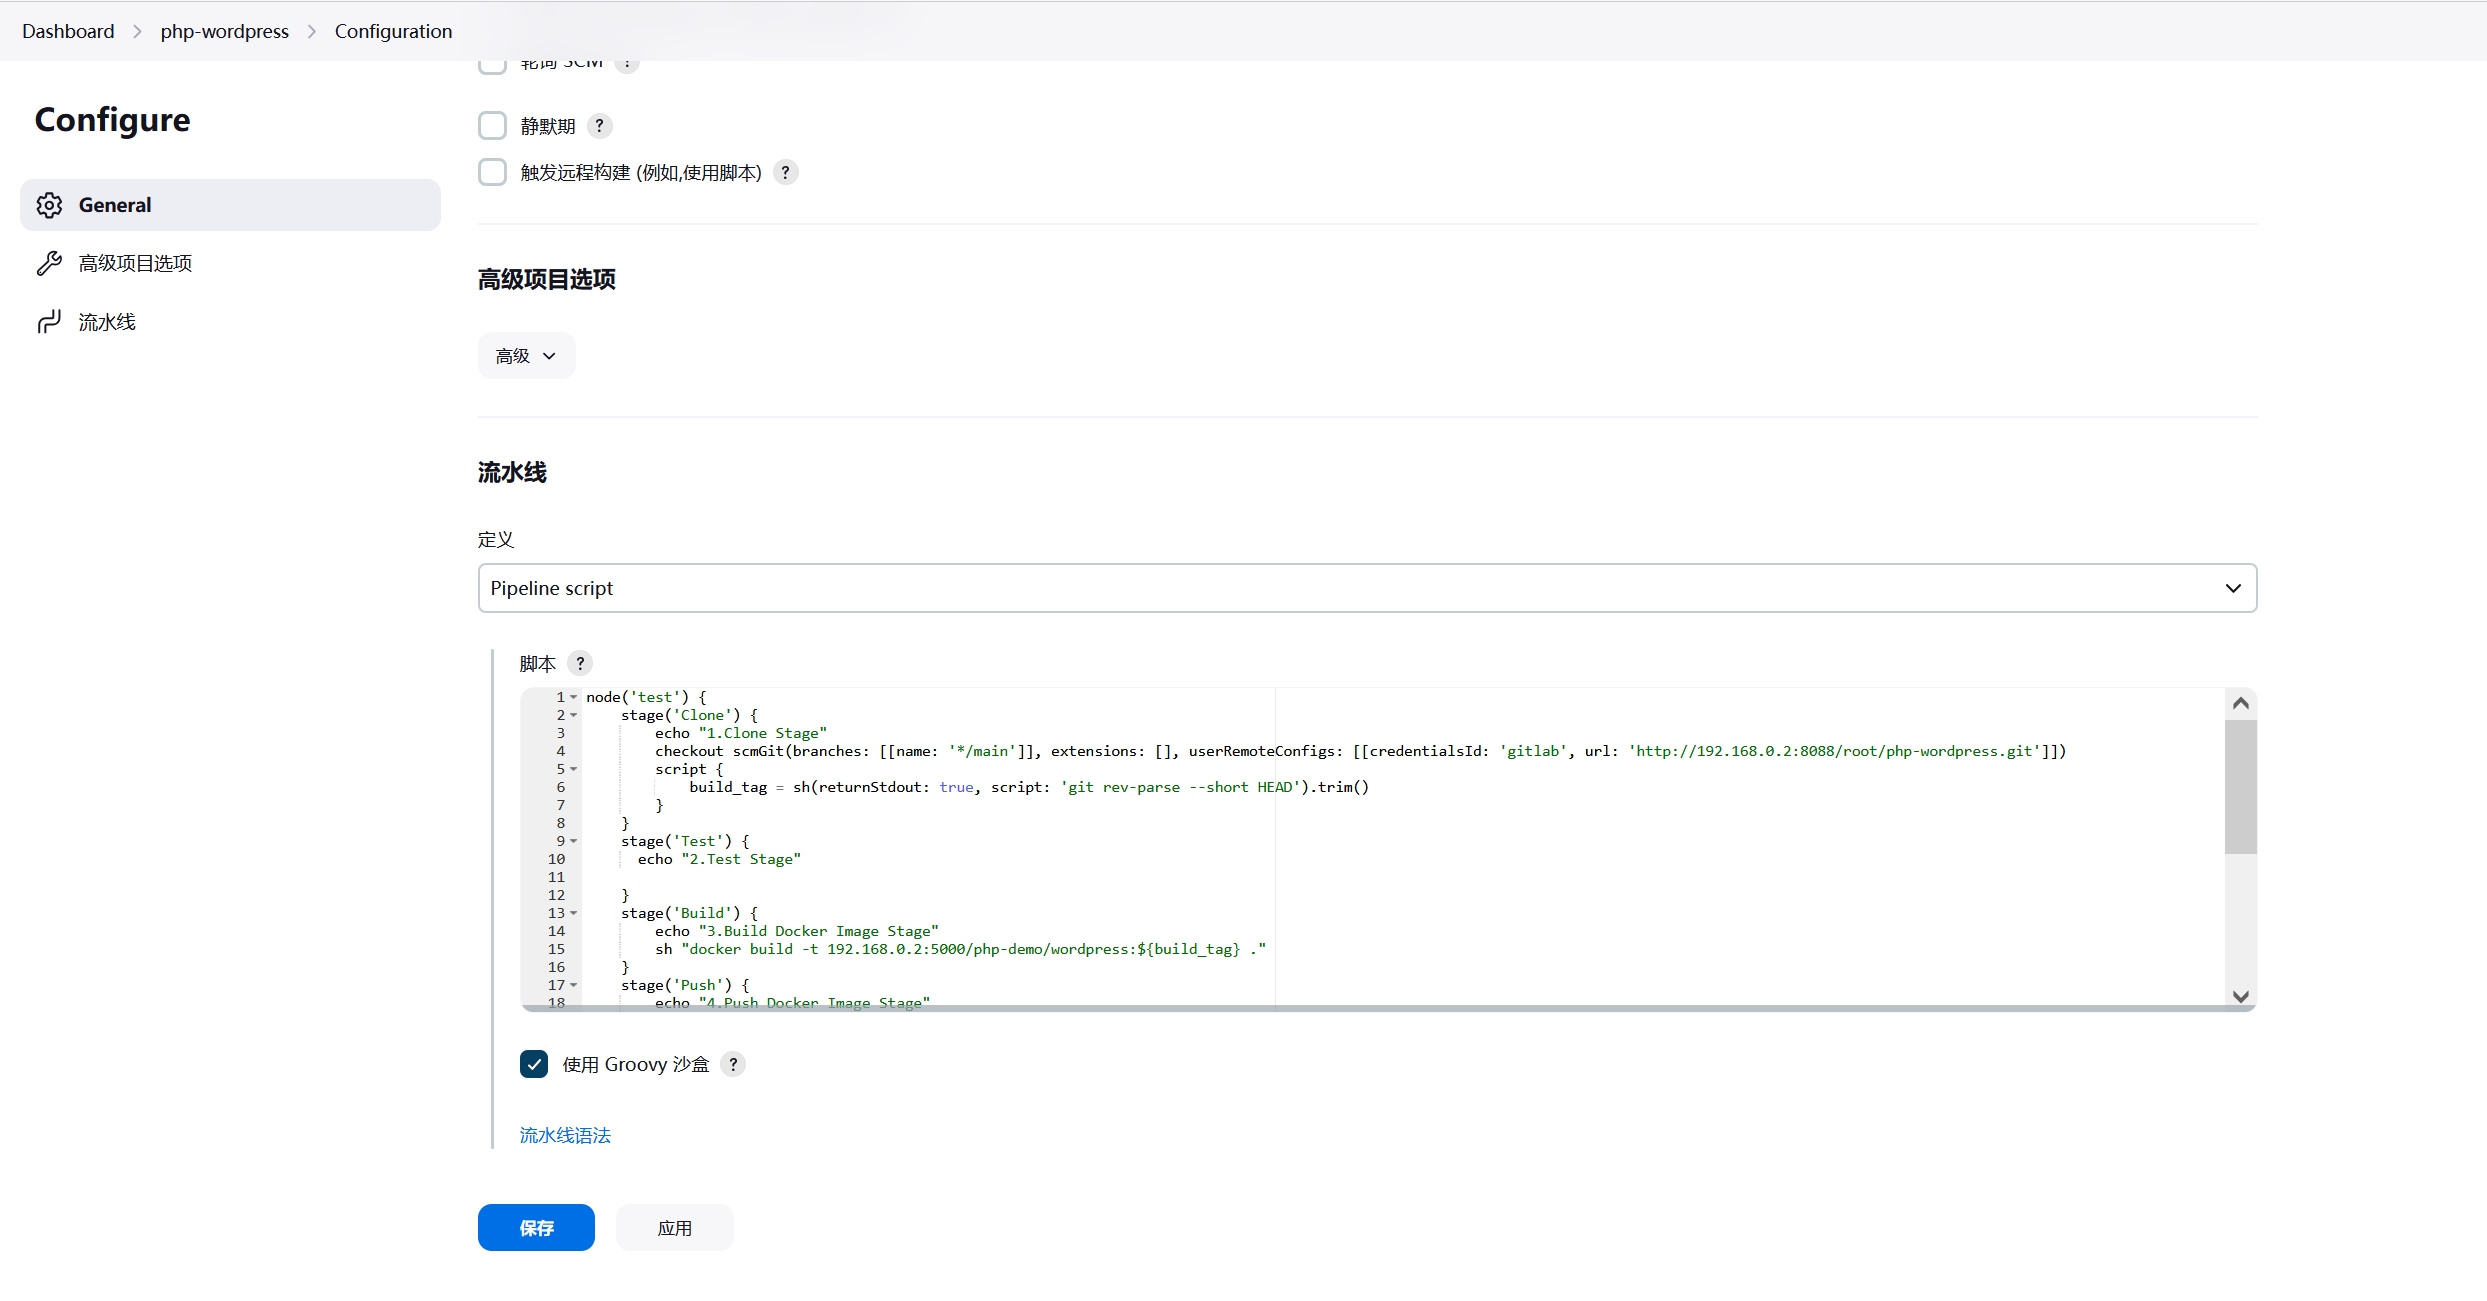This screenshot has height=1301, width=2487.
Task: Collapse code fold on line 1
Action: tap(574, 697)
